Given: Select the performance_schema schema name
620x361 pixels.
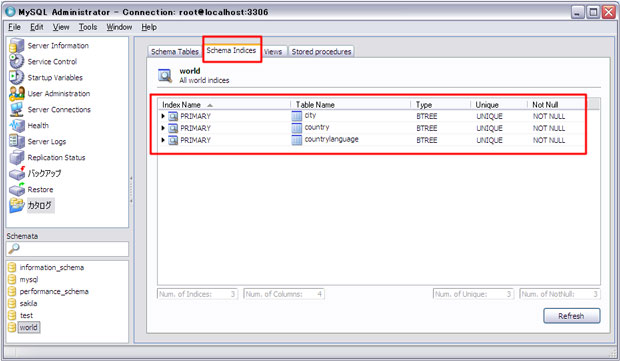Looking at the screenshot, I should click(54, 291).
